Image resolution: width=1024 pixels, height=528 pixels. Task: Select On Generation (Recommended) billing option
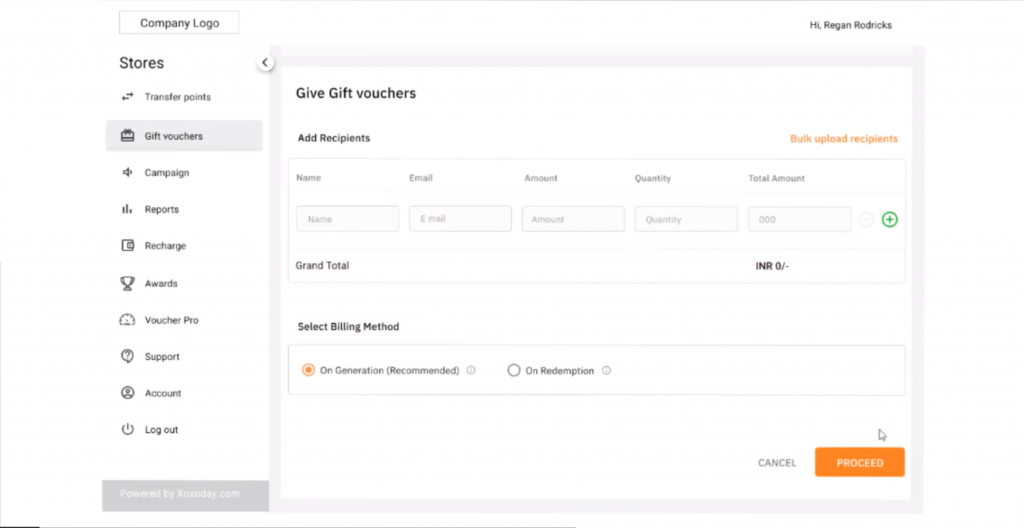click(x=308, y=370)
